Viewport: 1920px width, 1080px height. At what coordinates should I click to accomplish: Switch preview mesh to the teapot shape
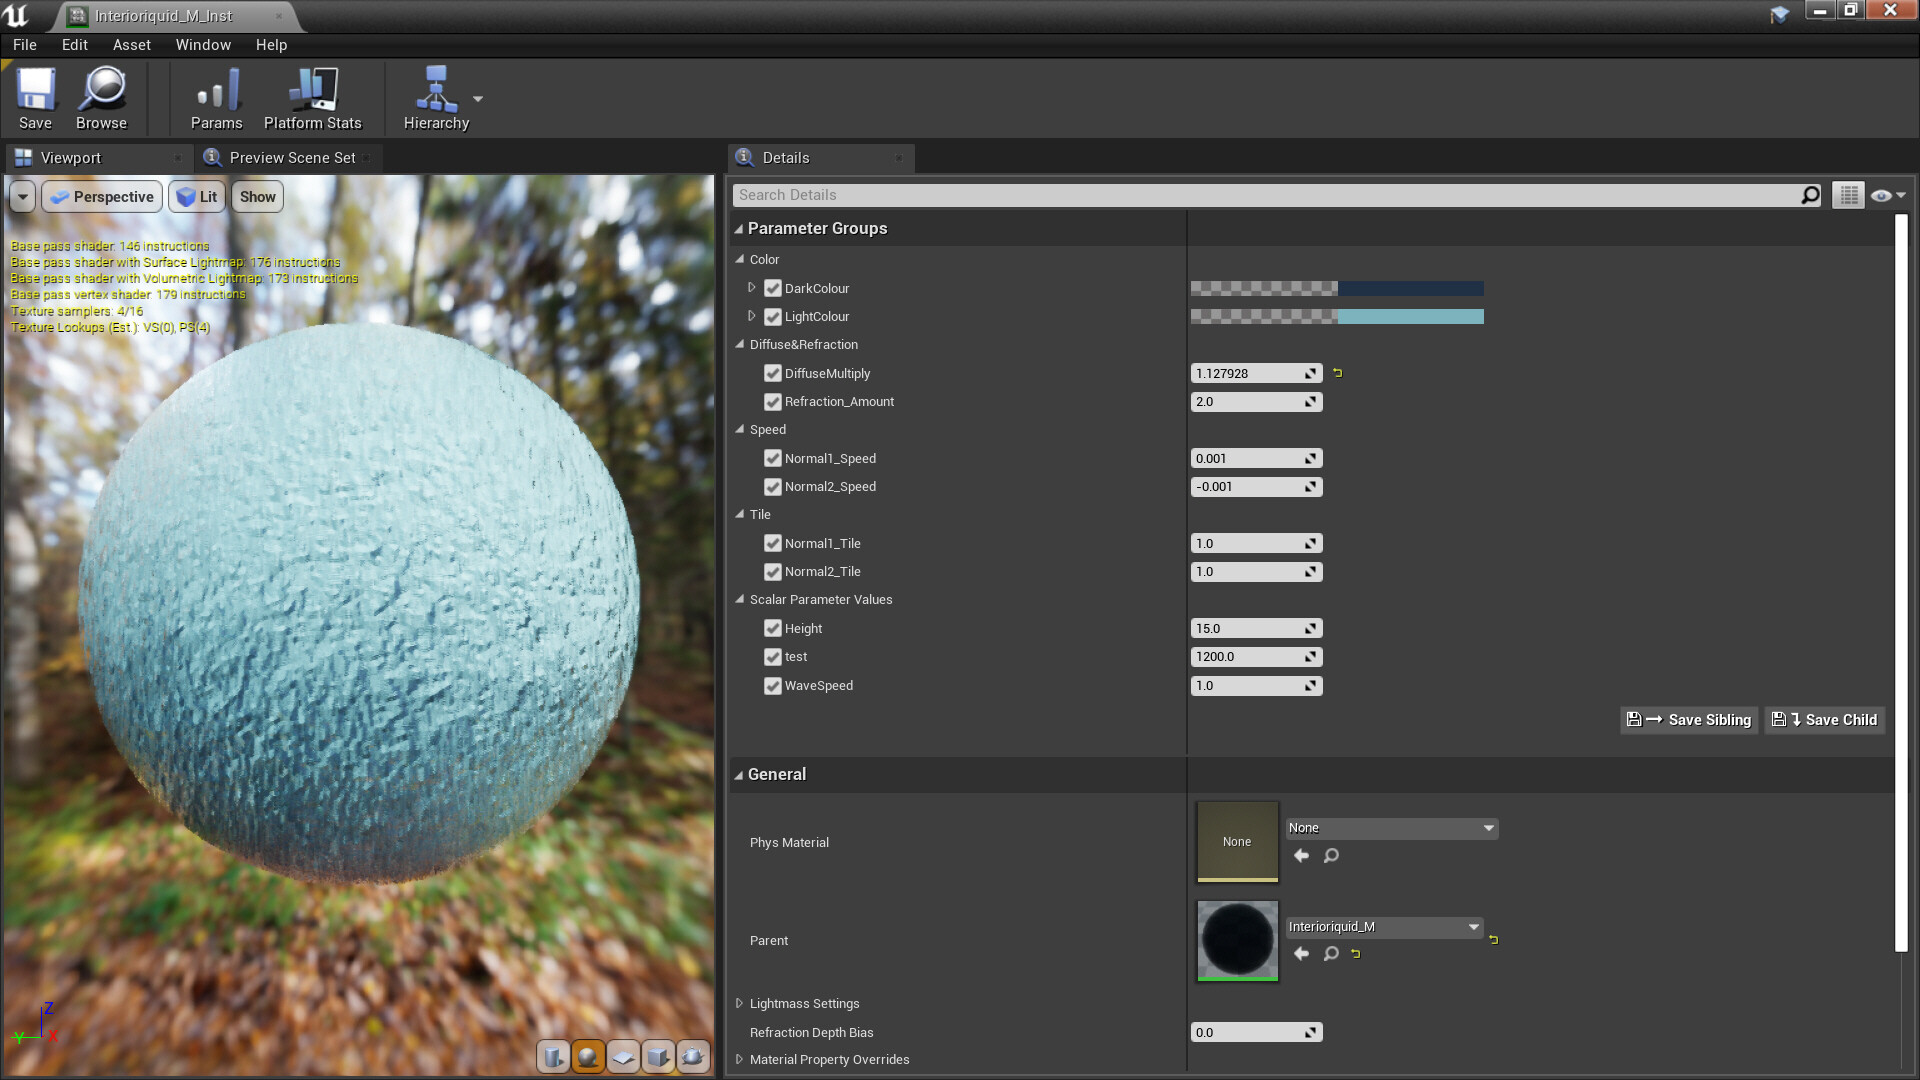[x=693, y=1057]
